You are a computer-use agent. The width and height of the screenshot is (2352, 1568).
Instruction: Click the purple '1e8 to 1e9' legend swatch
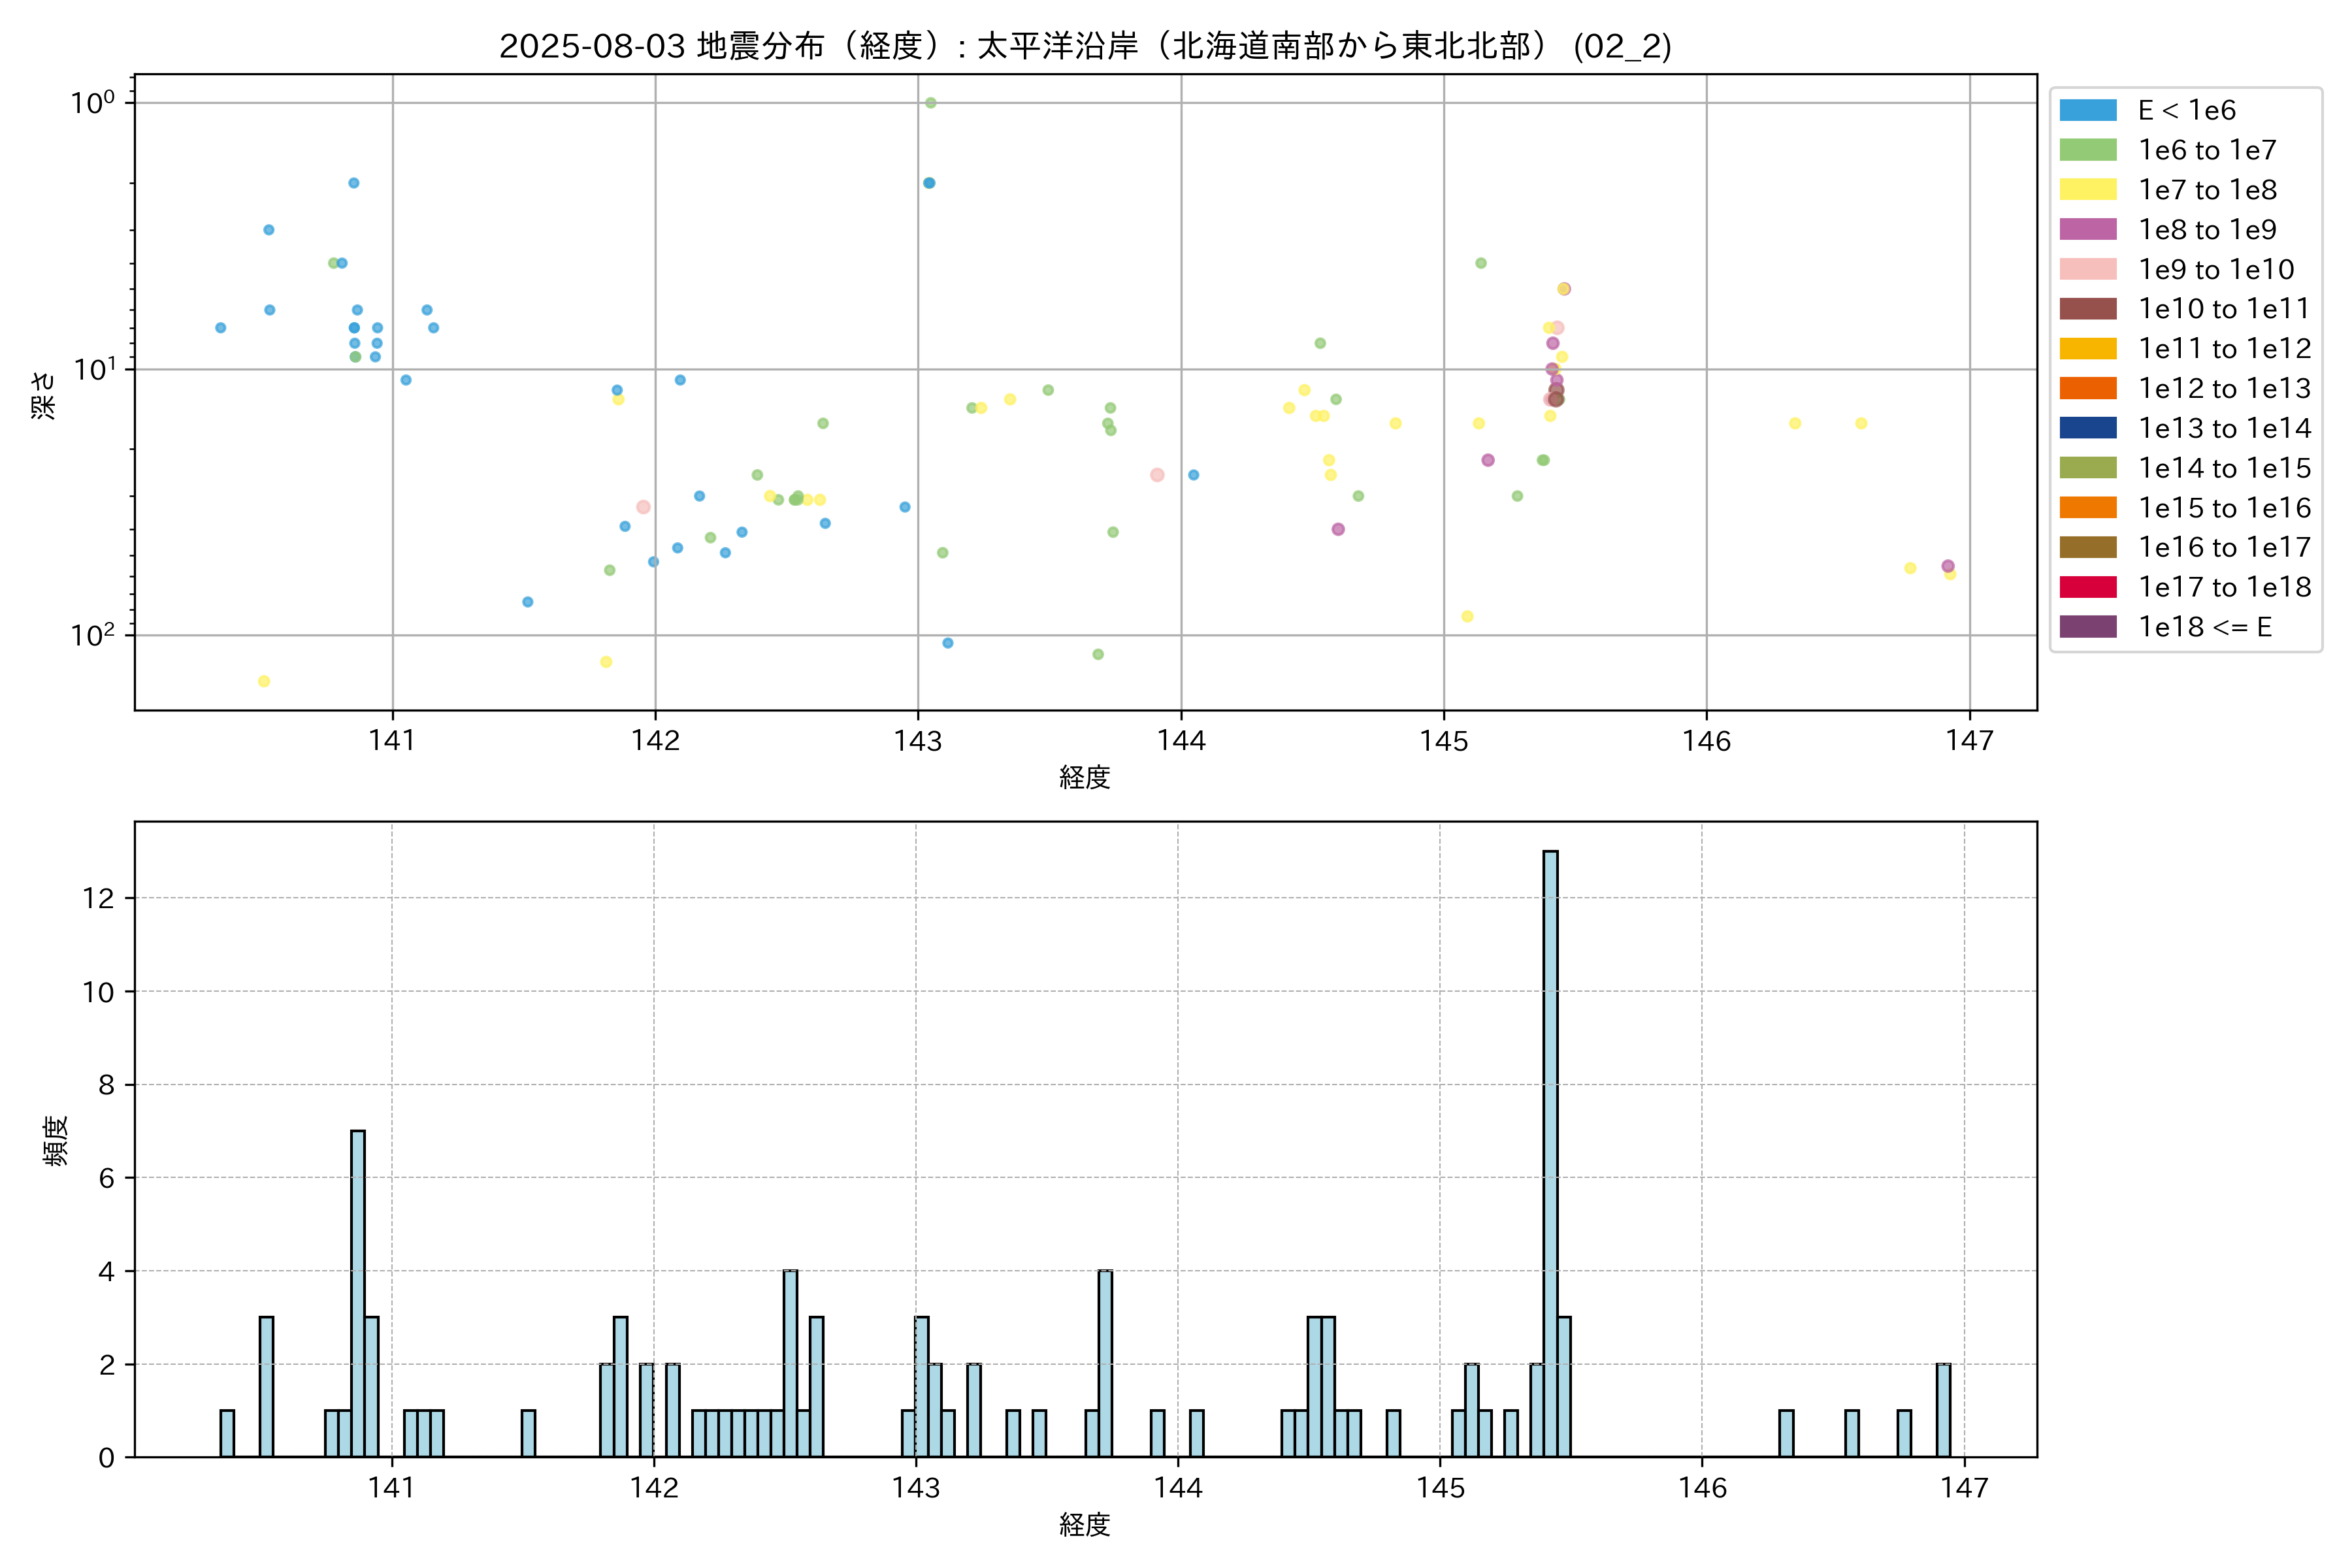coord(2087,229)
